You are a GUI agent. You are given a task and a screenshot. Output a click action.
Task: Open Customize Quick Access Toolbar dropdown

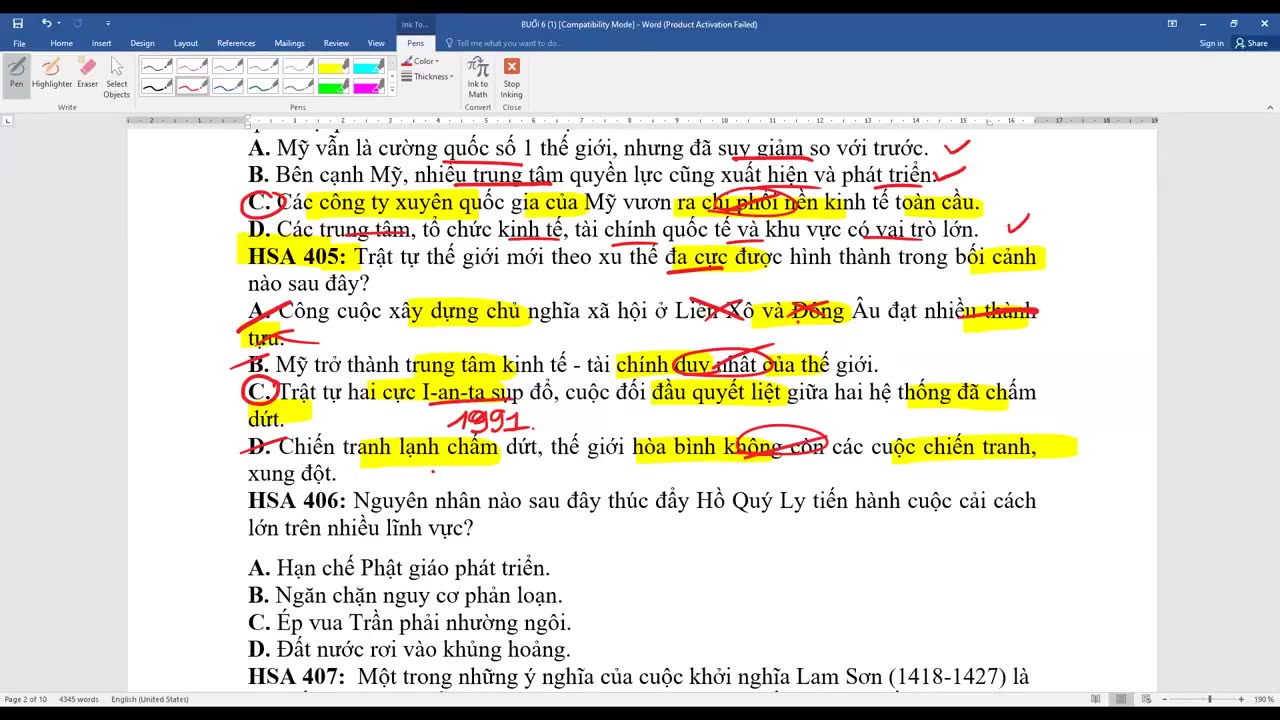108,23
